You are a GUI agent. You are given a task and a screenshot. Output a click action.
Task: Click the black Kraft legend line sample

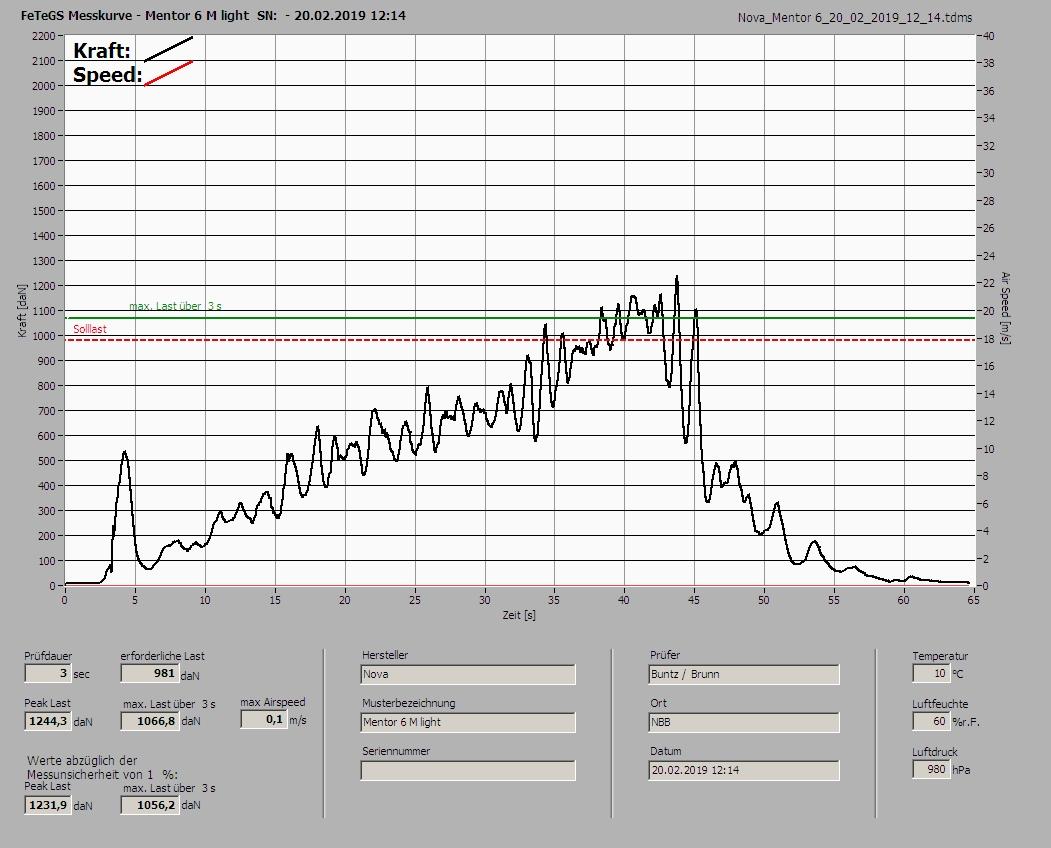[169, 49]
